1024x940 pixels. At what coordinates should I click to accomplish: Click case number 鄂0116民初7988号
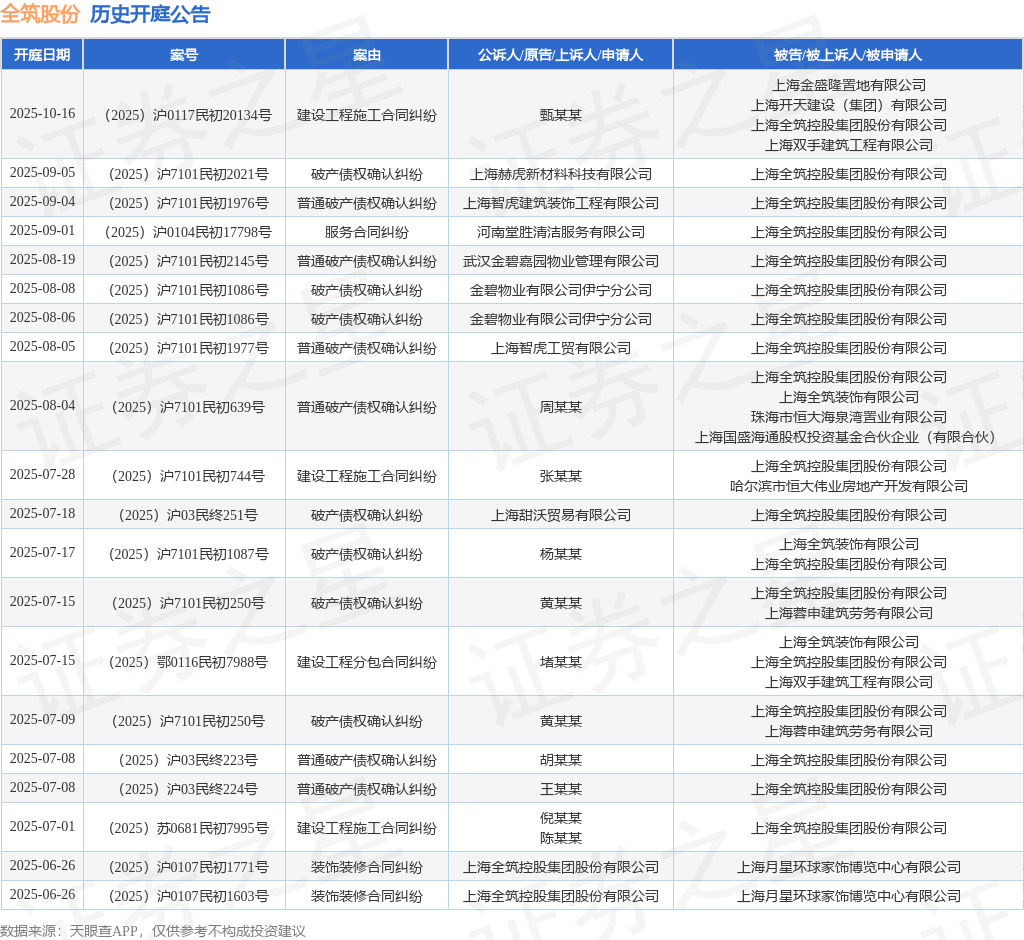[x=188, y=662]
